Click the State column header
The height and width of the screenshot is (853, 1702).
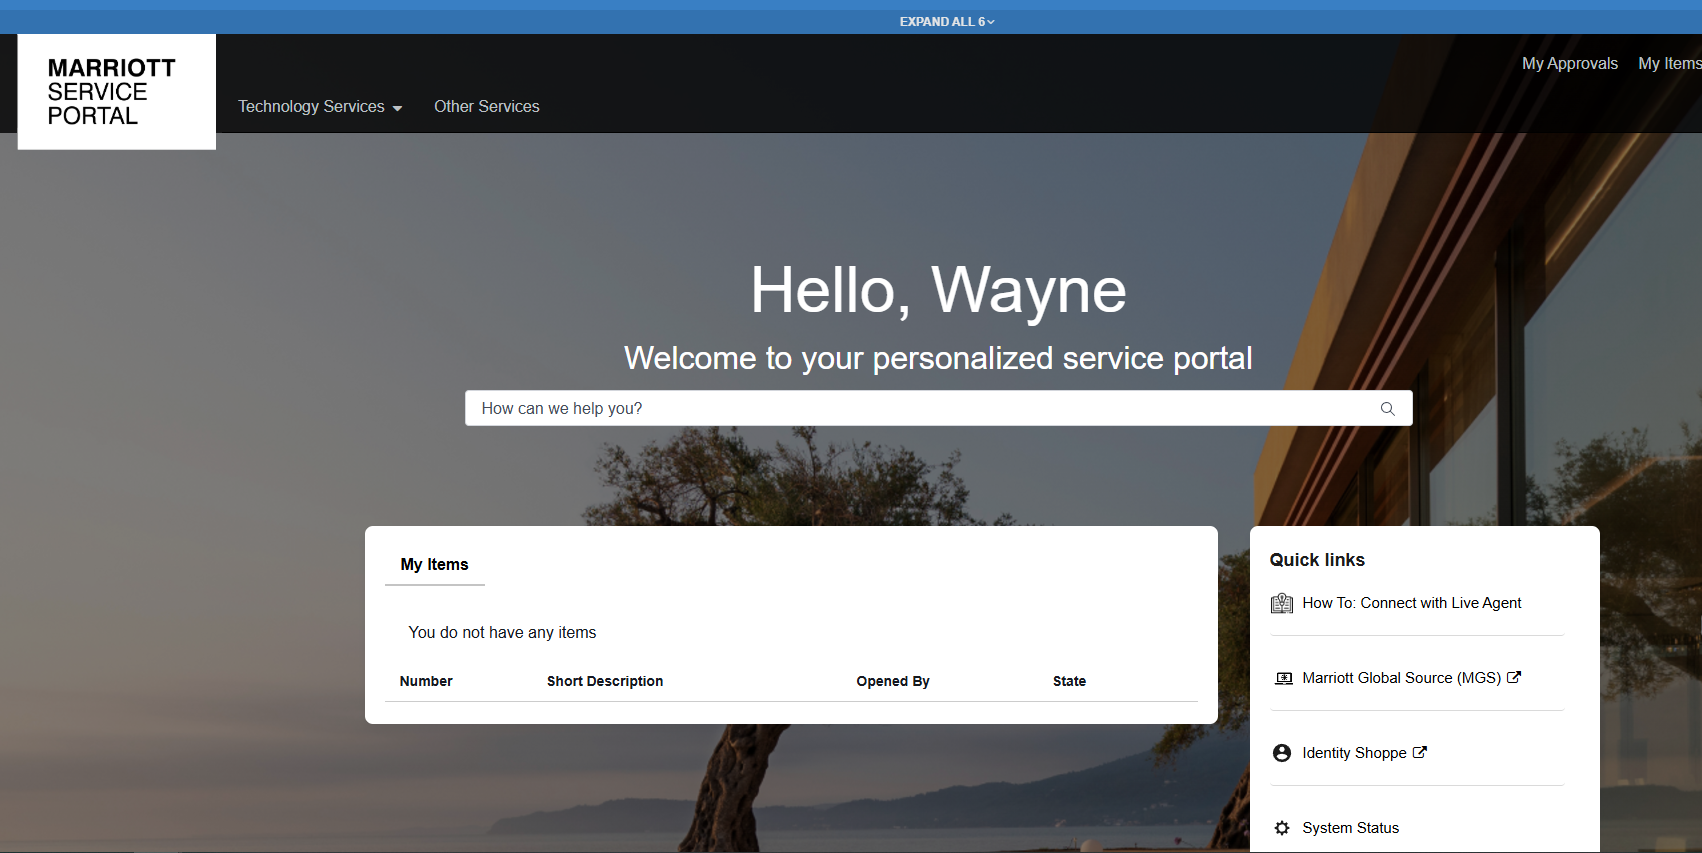click(x=1069, y=681)
